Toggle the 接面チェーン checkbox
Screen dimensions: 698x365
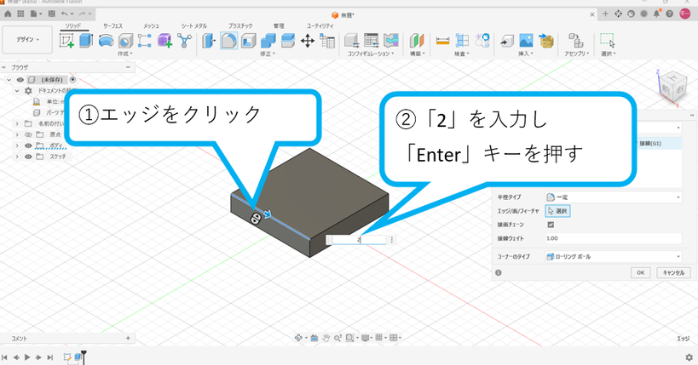pyautogui.click(x=551, y=225)
